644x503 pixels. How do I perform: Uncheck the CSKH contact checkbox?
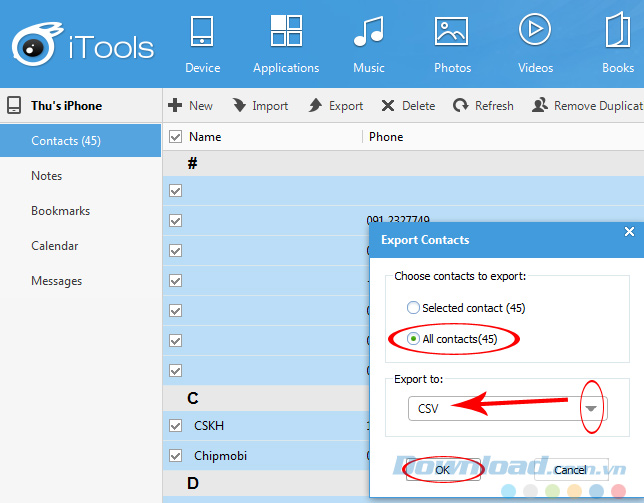tap(176, 426)
